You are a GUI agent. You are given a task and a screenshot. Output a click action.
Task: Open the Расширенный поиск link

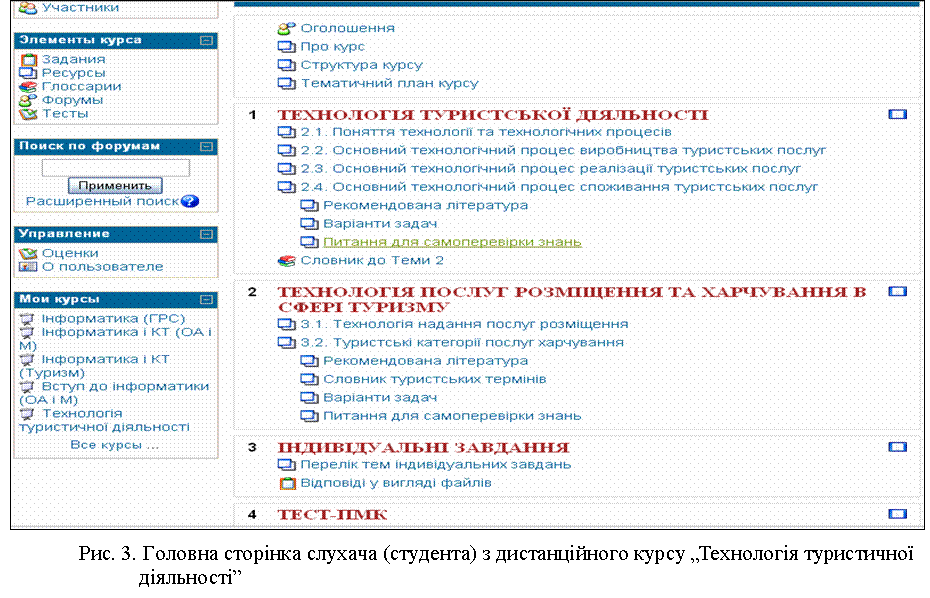click(x=103, y=202)
